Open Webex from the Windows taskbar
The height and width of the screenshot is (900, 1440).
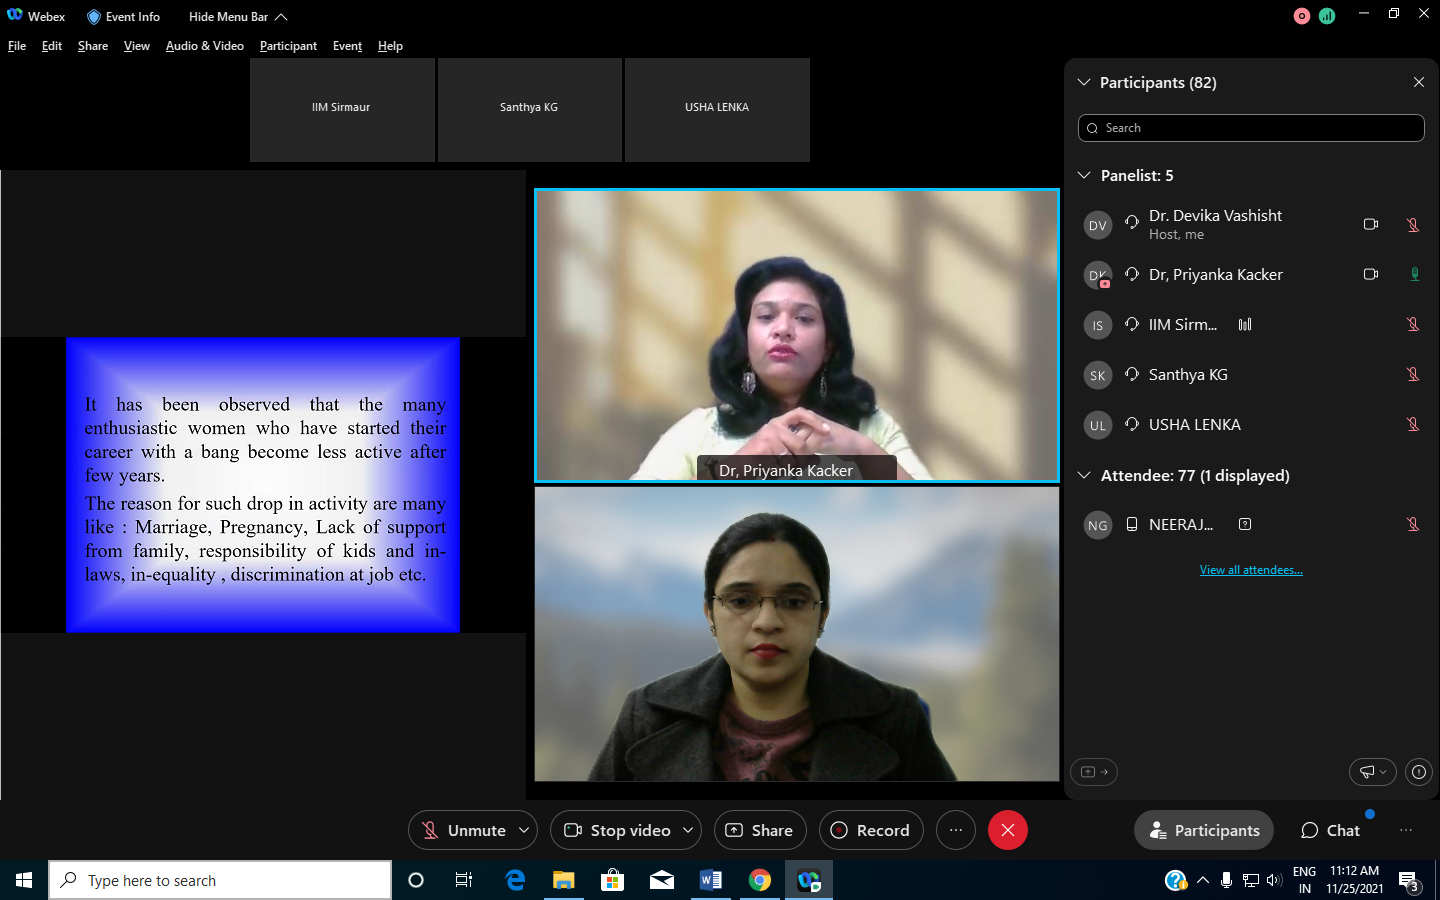(808, 880)
